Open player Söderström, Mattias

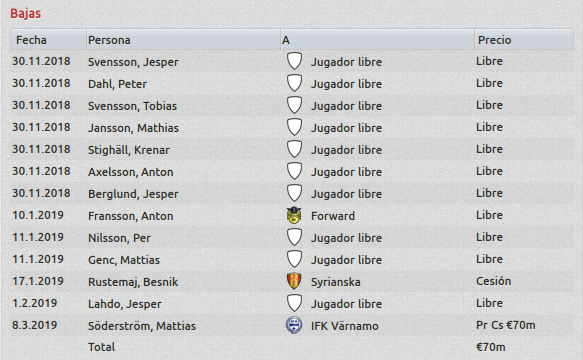point(142,326)
